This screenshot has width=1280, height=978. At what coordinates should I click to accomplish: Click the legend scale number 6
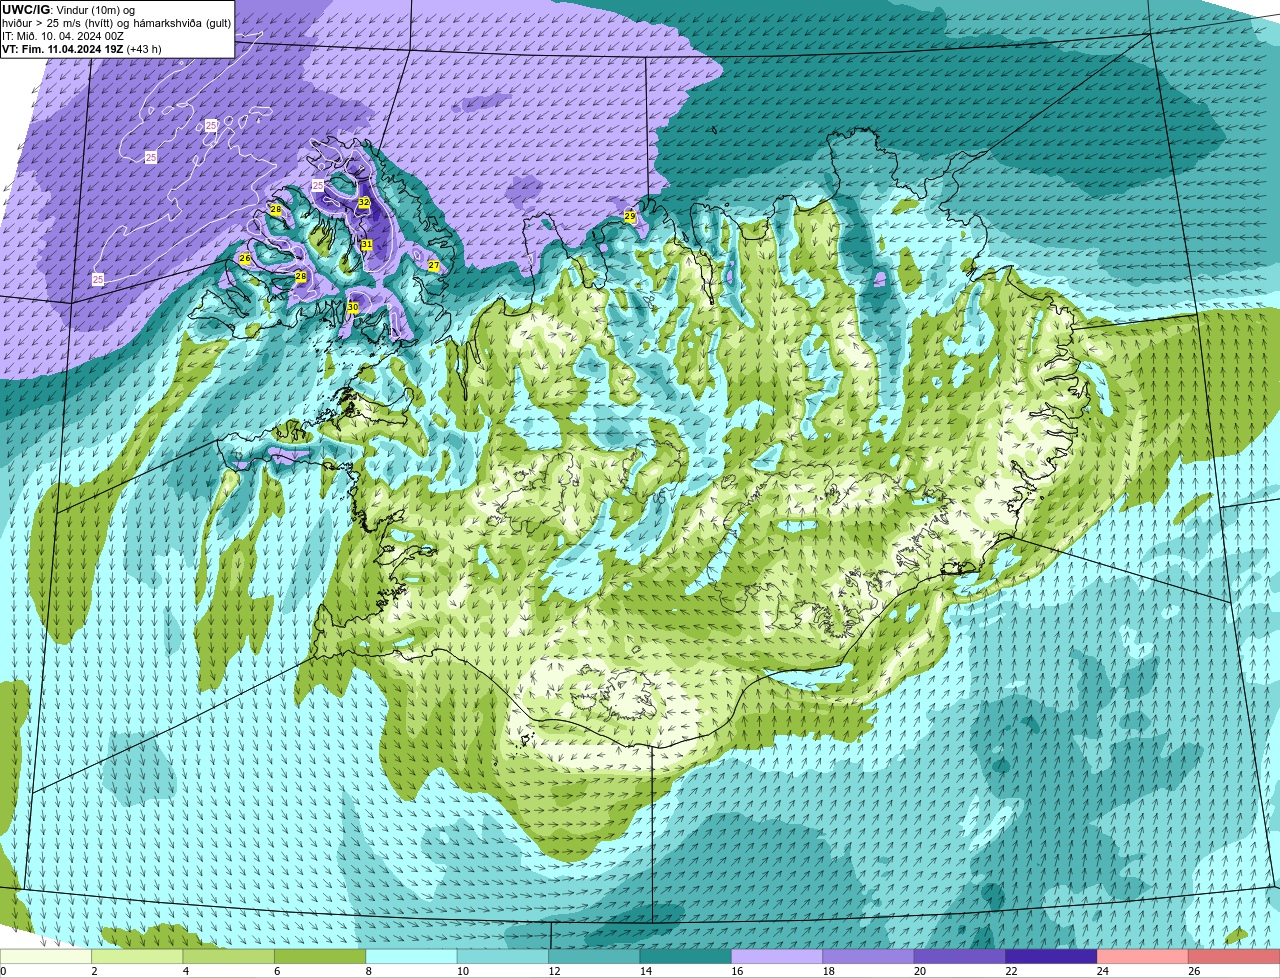click(277, 971)
